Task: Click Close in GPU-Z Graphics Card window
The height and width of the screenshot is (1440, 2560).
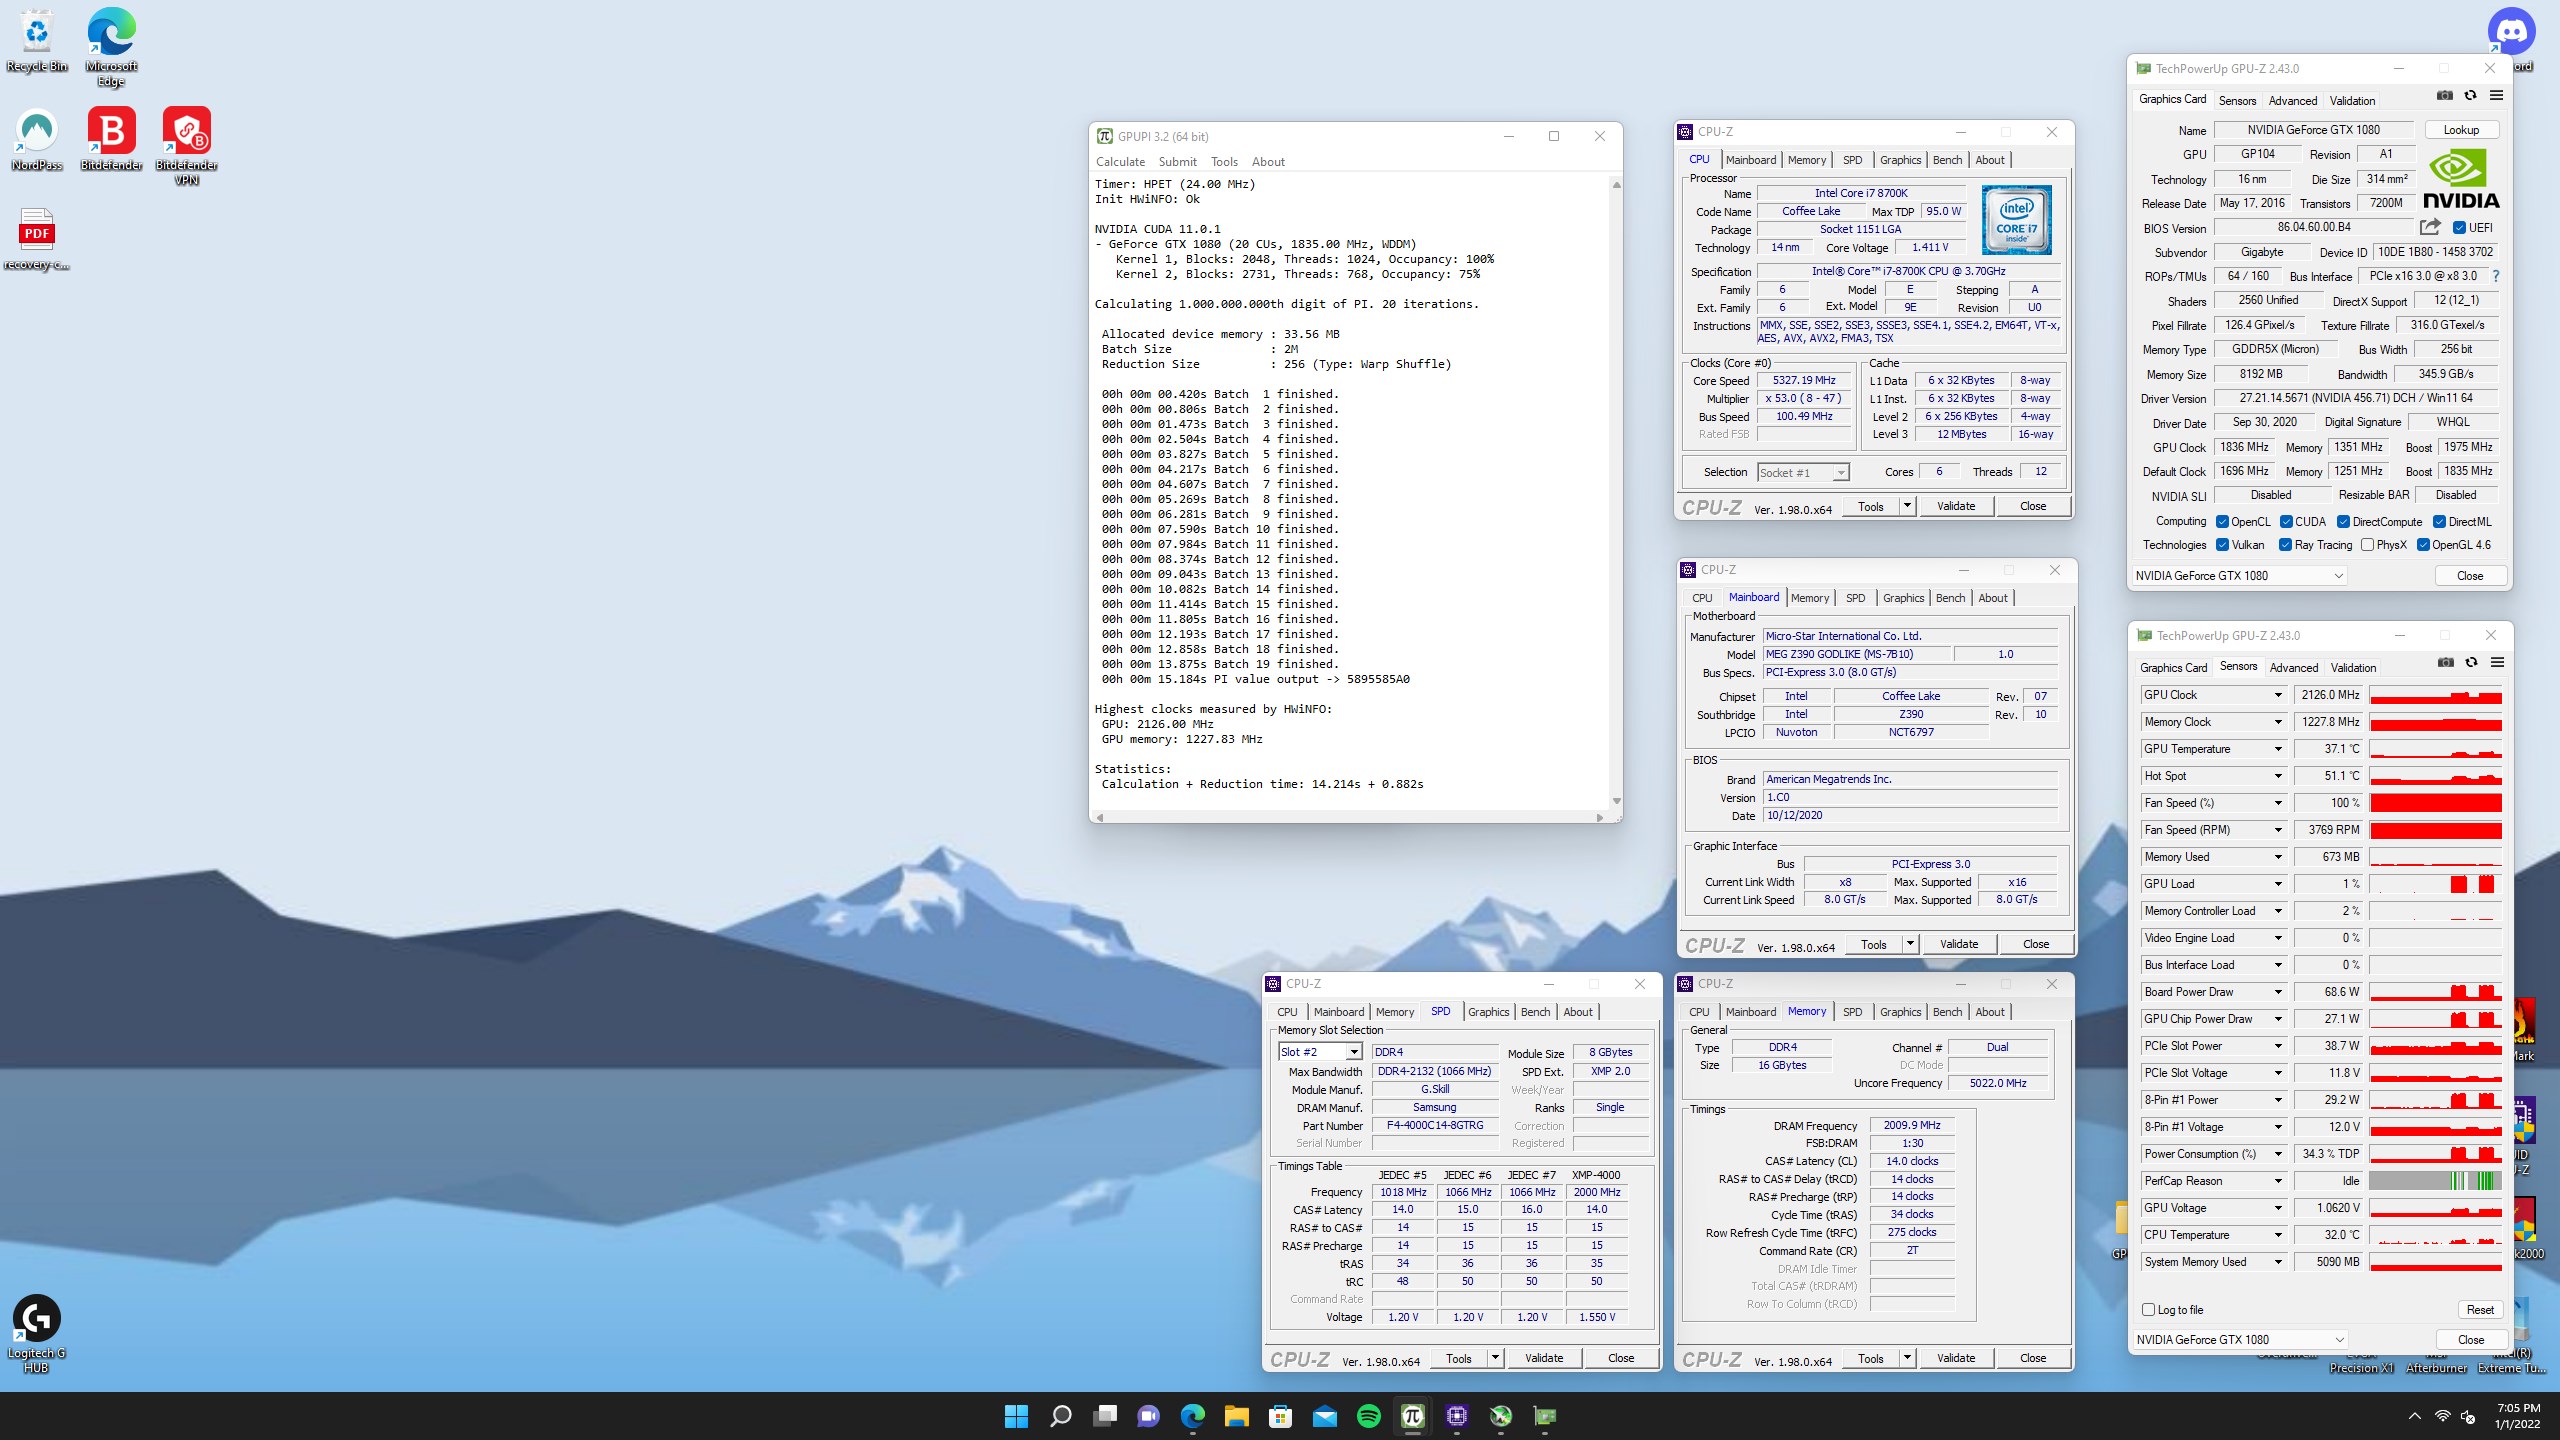Action: click(2470, 576)
